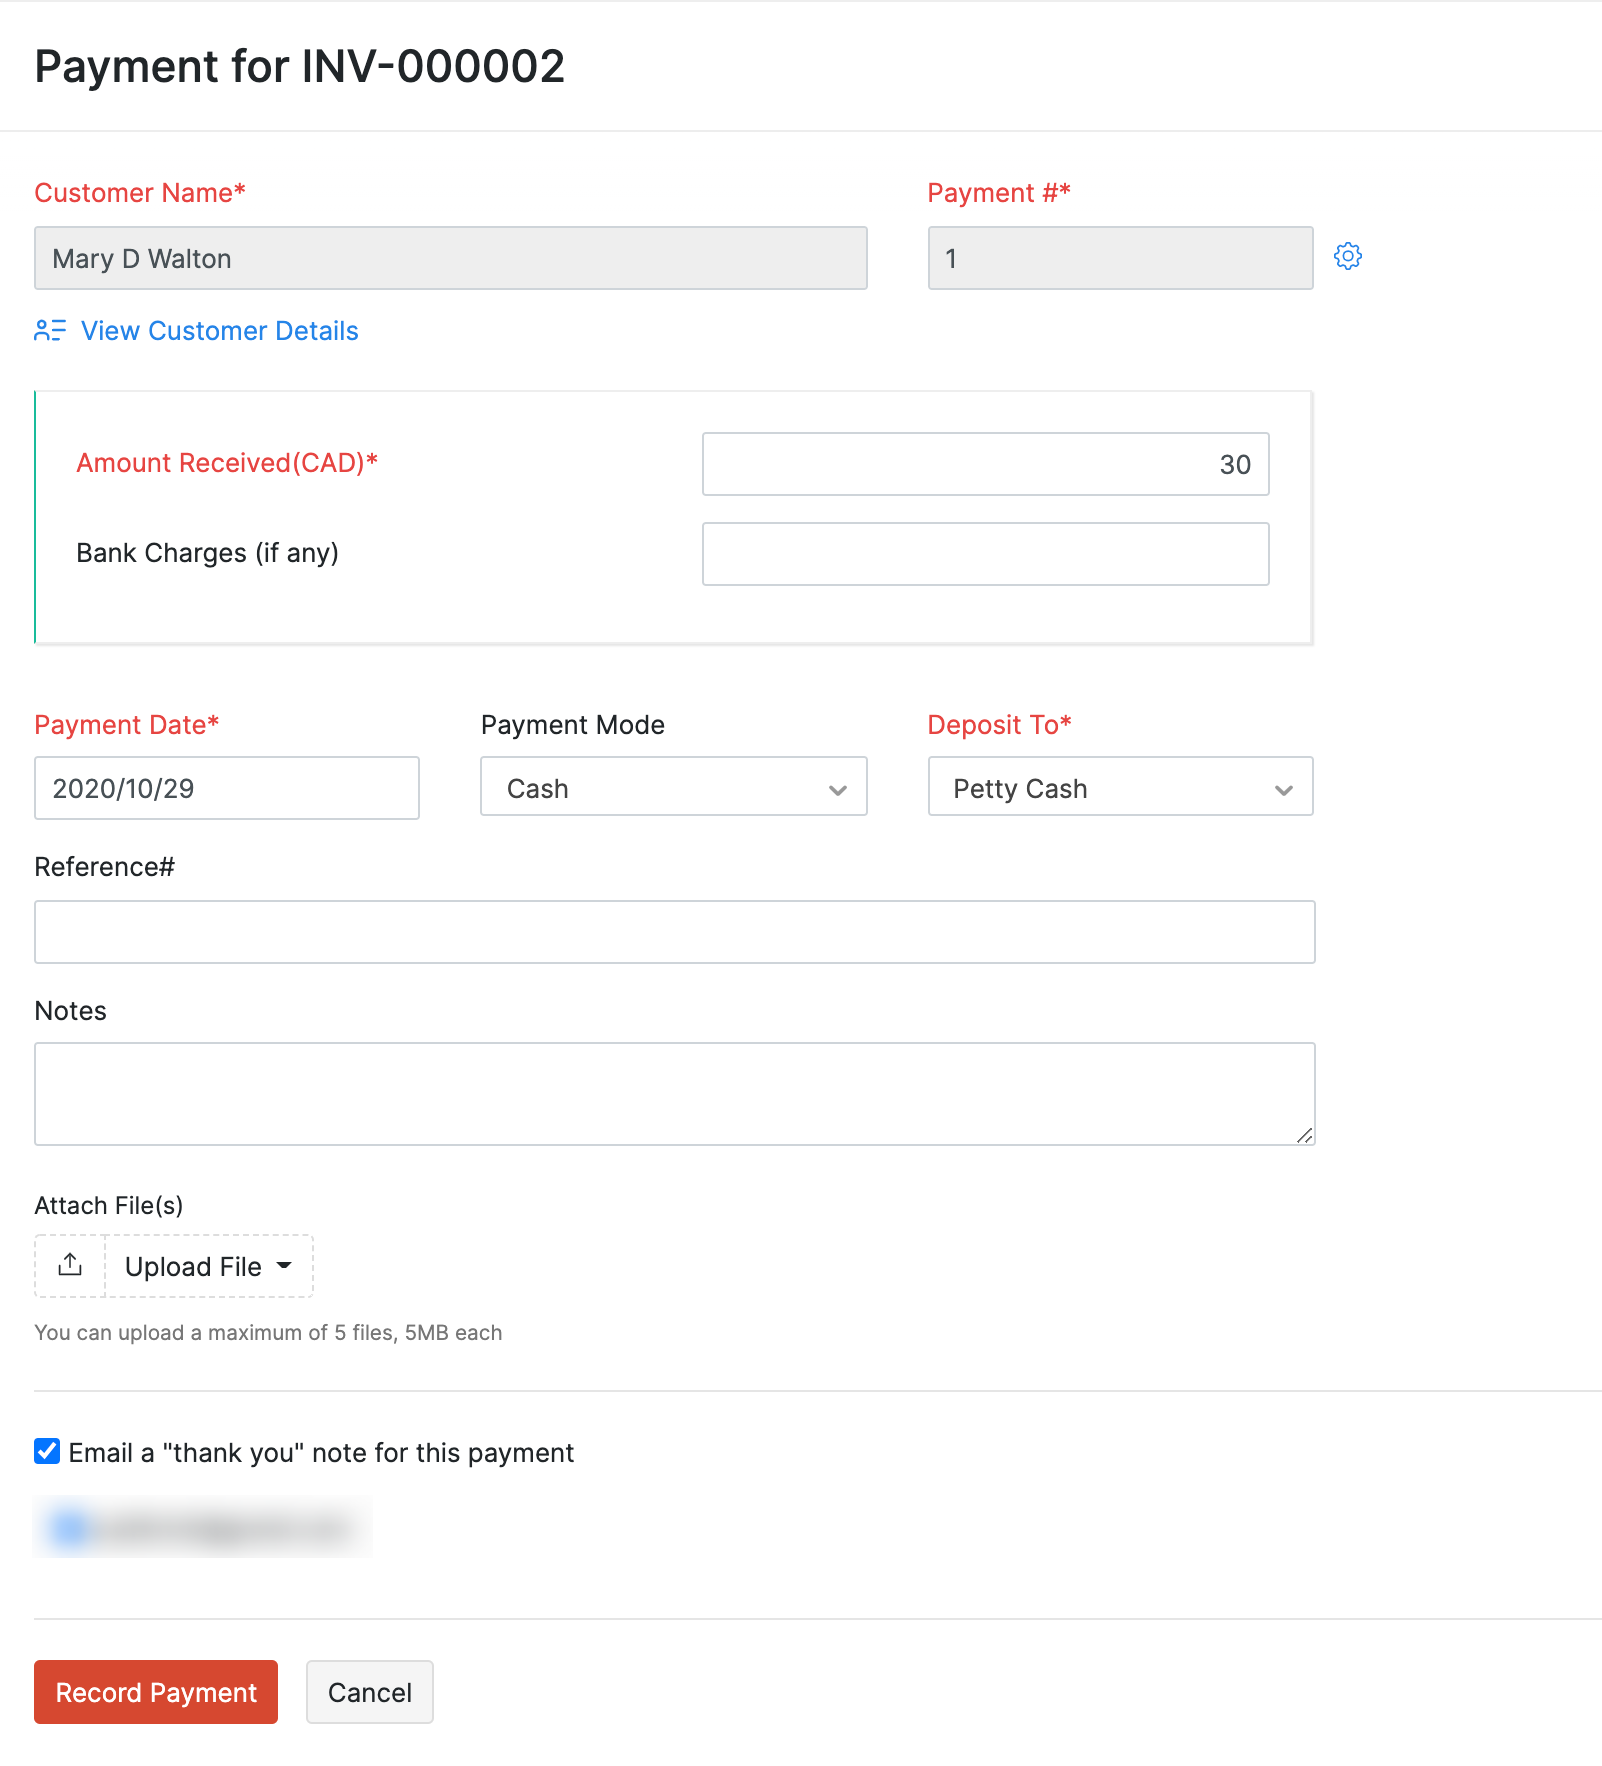Click the Amount Received input field
The height and width of the screenshot is (1766, 1602).
pos(985,463)
